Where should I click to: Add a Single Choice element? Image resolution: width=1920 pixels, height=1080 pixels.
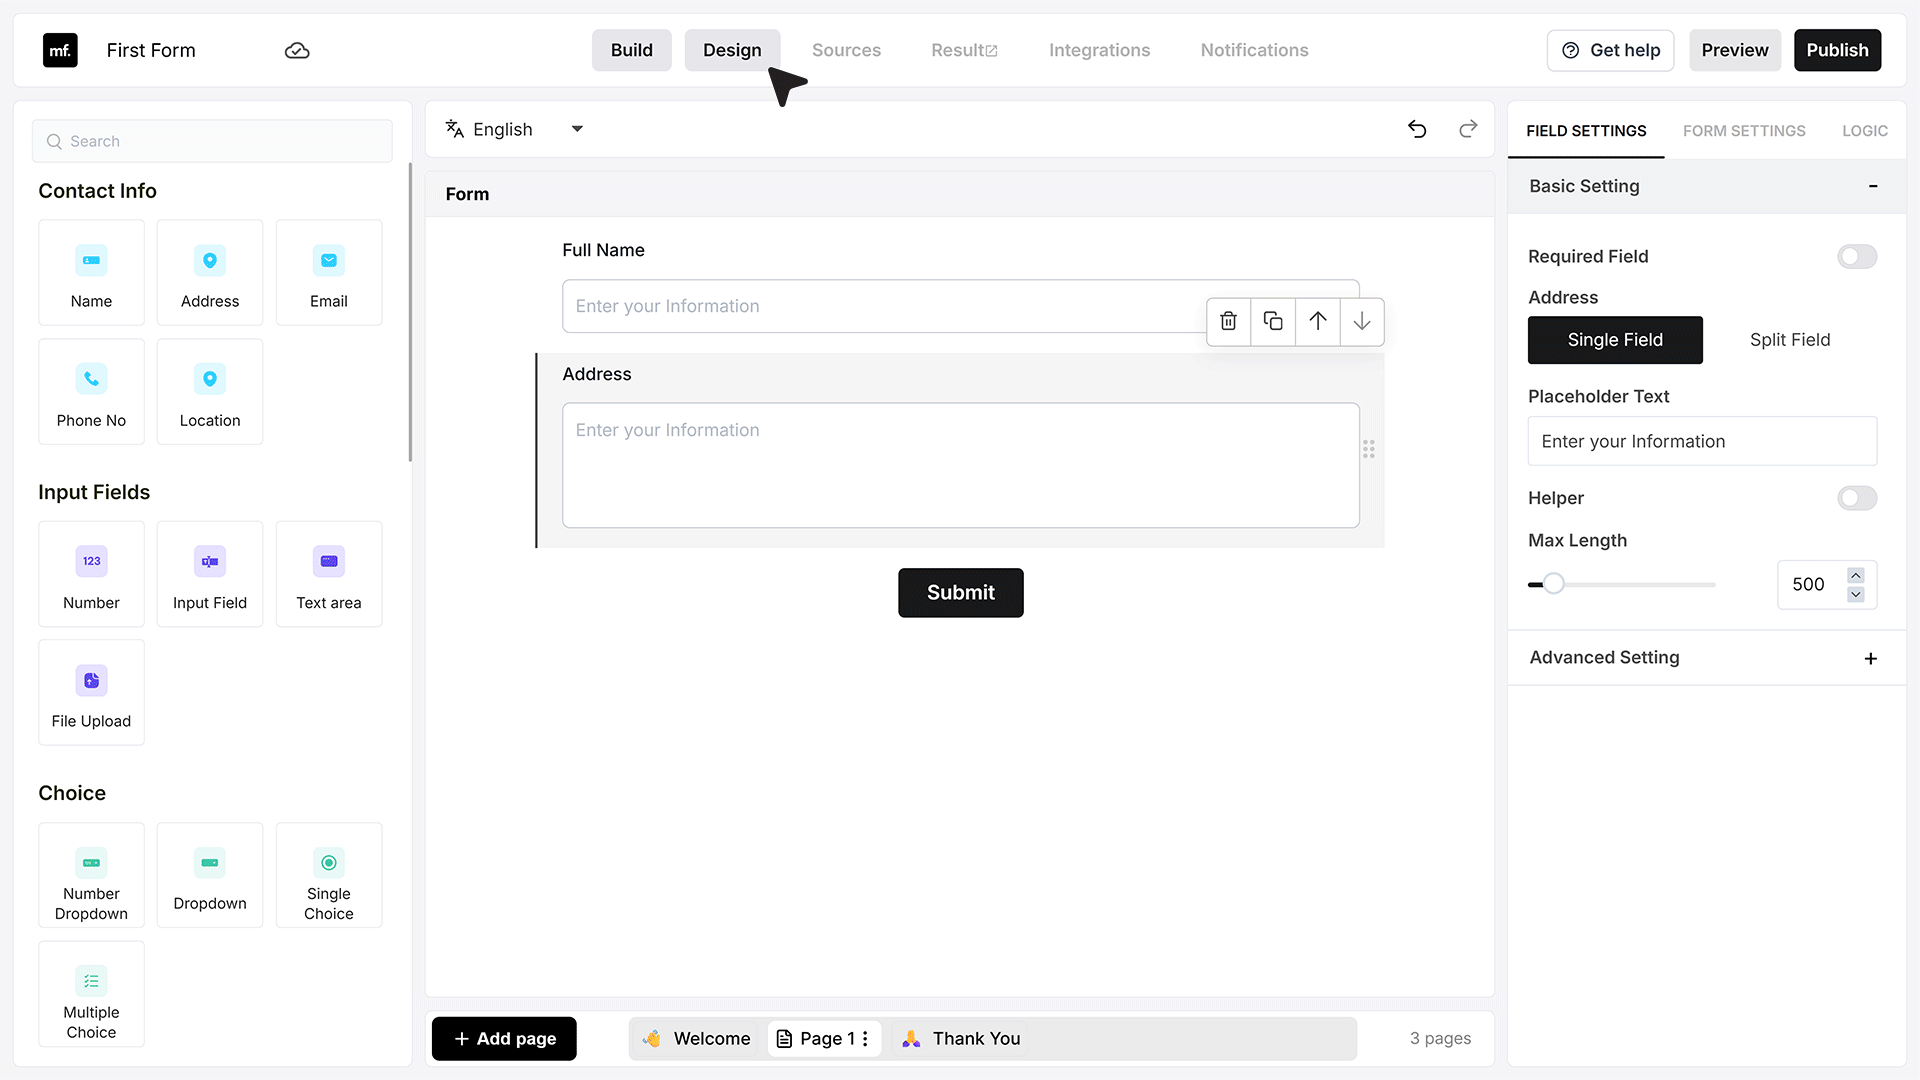(329, 875)
